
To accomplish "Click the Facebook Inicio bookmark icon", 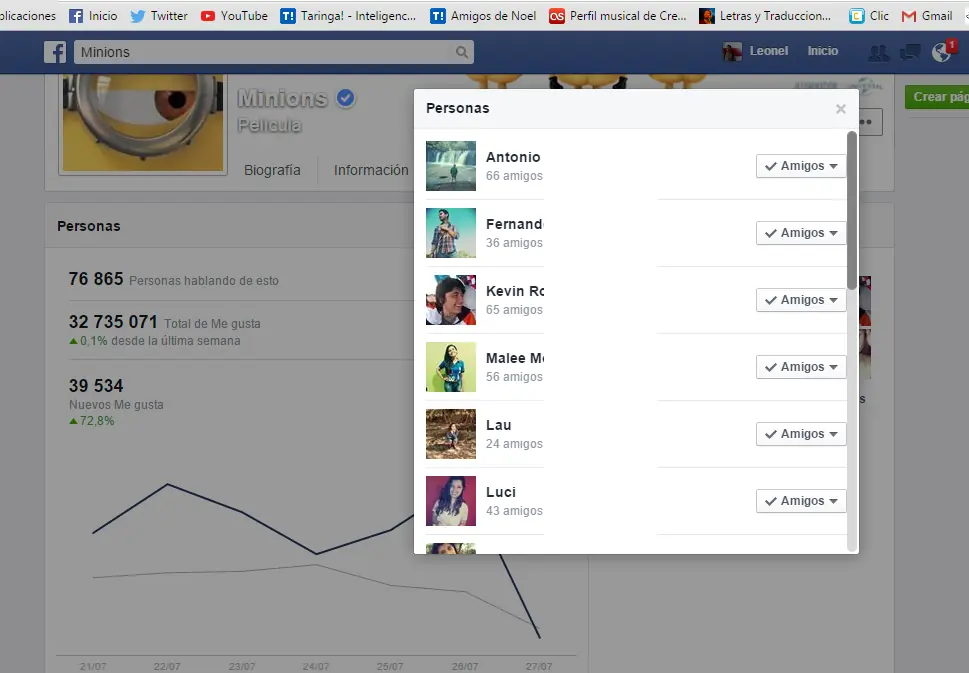I will point(76,16).
